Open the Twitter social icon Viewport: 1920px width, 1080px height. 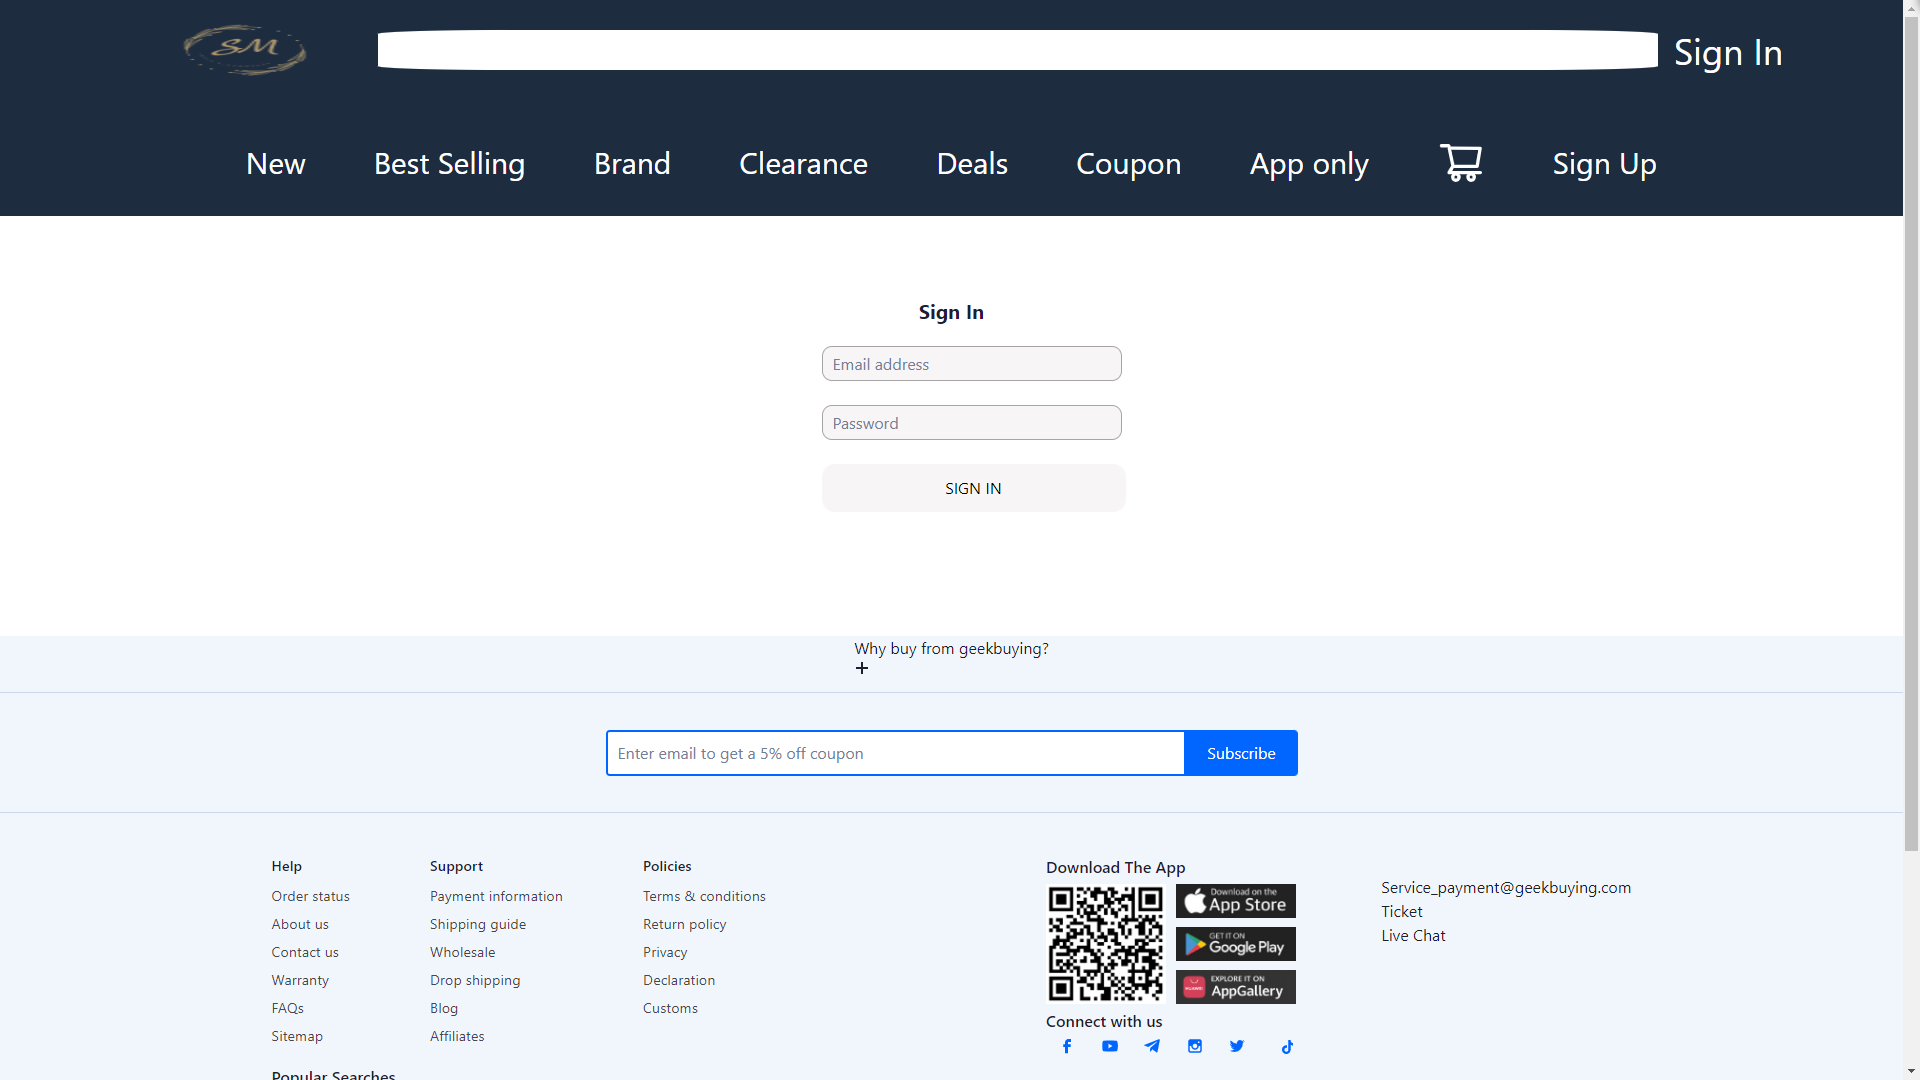pos(1237,1046)
